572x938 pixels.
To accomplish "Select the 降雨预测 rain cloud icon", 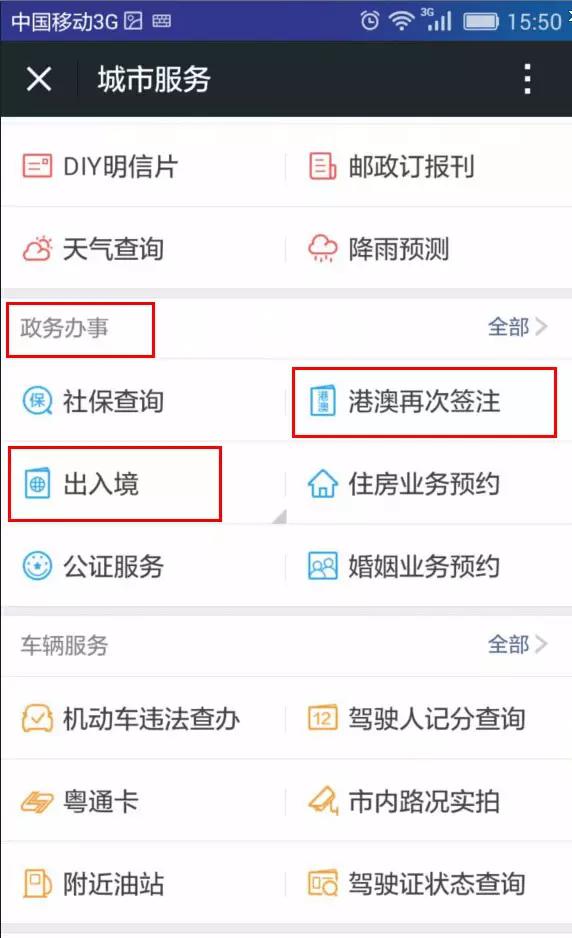I will coord(322,249).
